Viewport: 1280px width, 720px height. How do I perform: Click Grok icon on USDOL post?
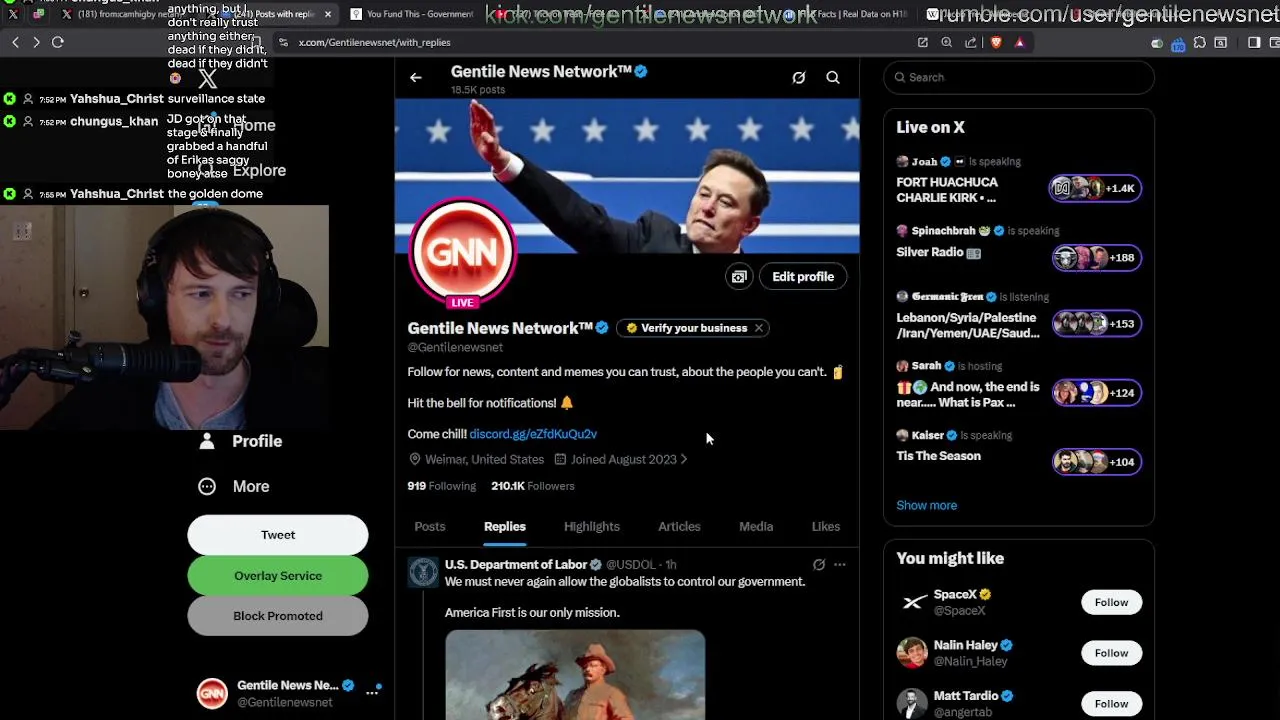(819, 564)
